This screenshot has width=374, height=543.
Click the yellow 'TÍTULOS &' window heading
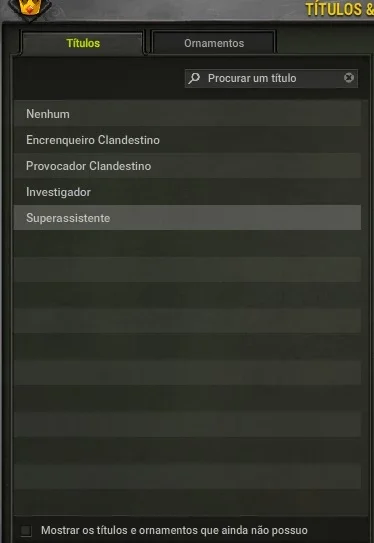point(339,9)
